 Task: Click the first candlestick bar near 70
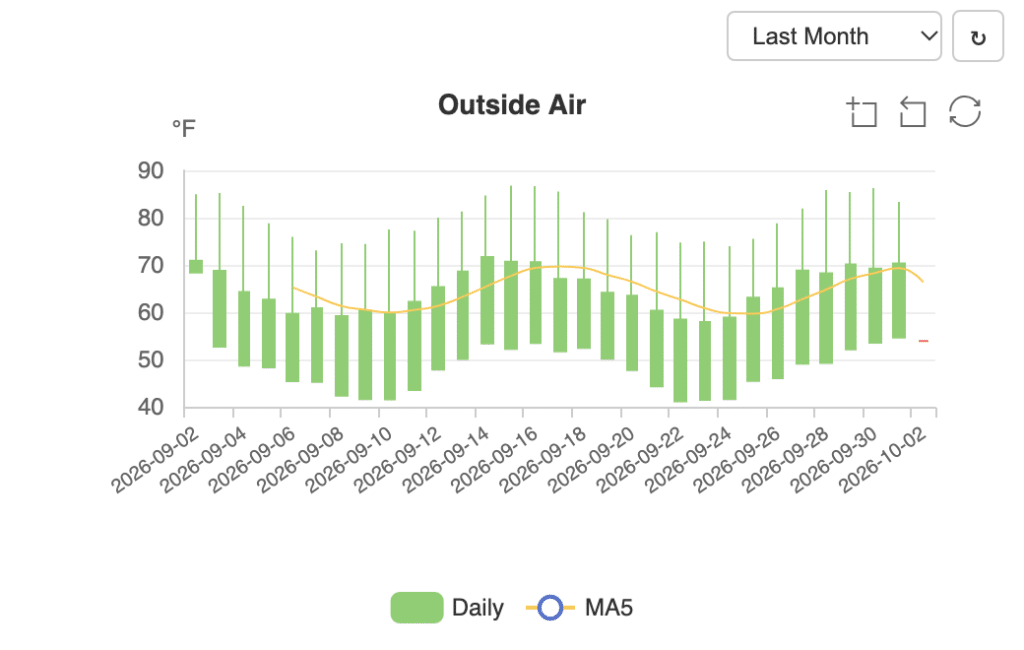click(x=196, y=267)
